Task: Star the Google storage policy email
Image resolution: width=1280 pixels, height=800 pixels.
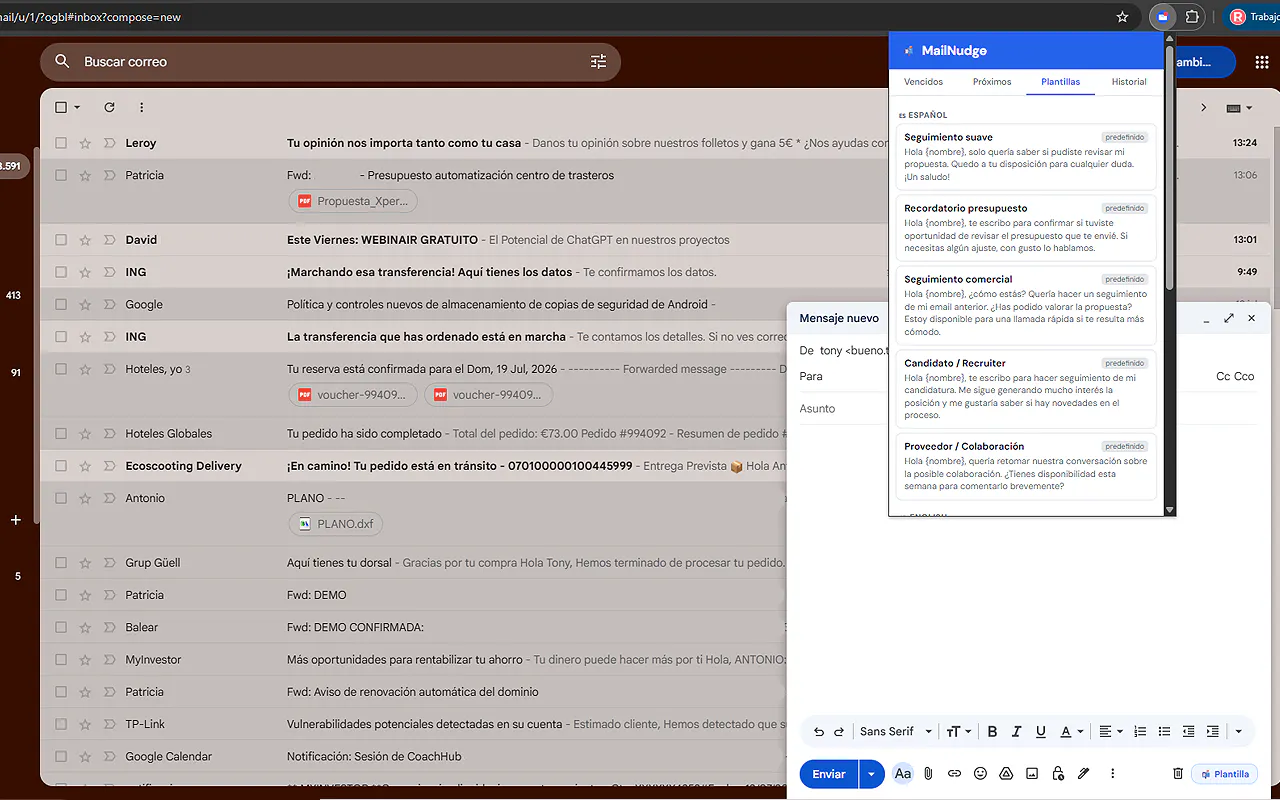Action: click(x=85, y=304)
